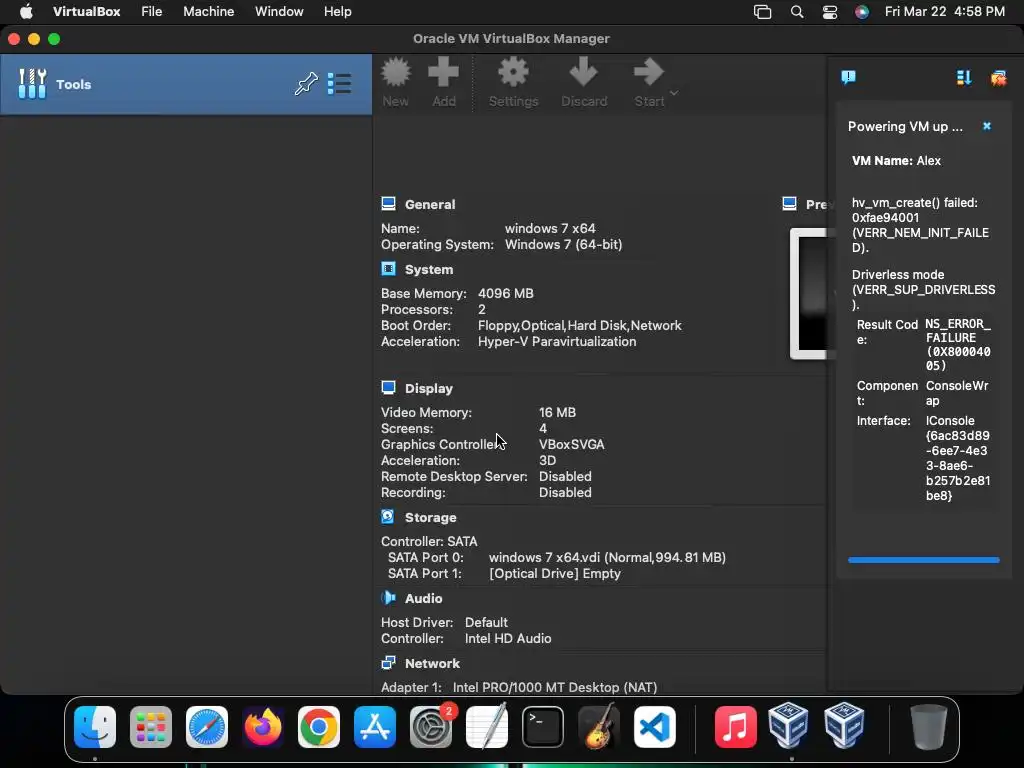Image resolution: width=1024 pixels, height=768 pixels.
Task: Open Music from the Dock
Action: pyautogui.click(x=736, y=727)
